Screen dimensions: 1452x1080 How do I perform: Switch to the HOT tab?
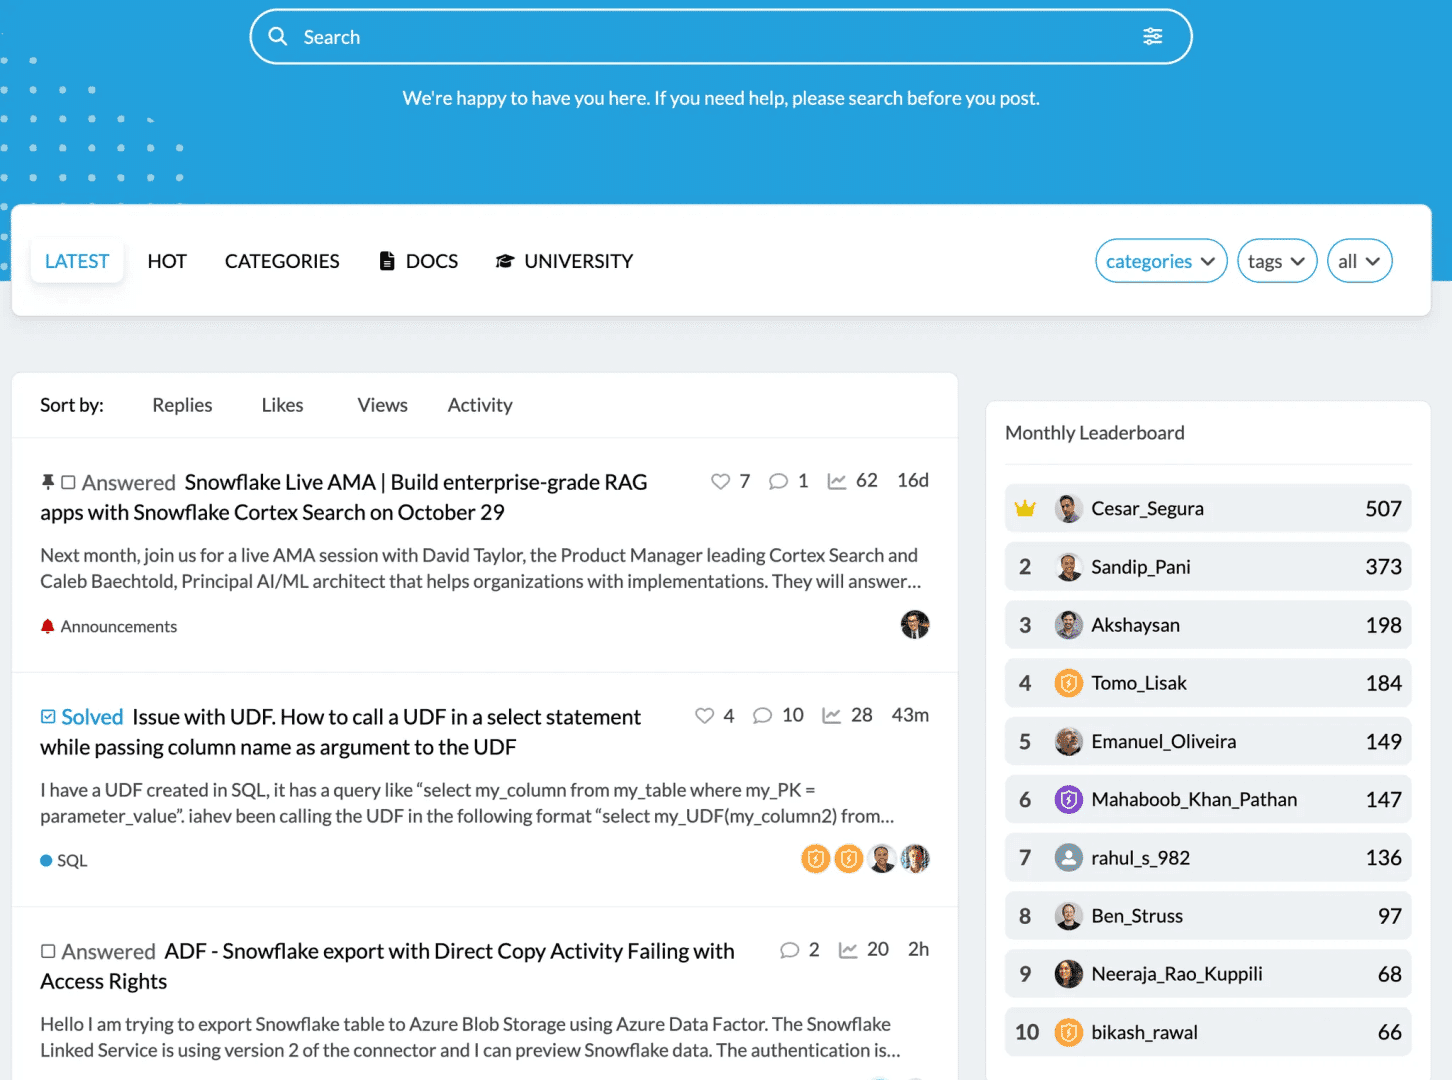pos(167,261)
